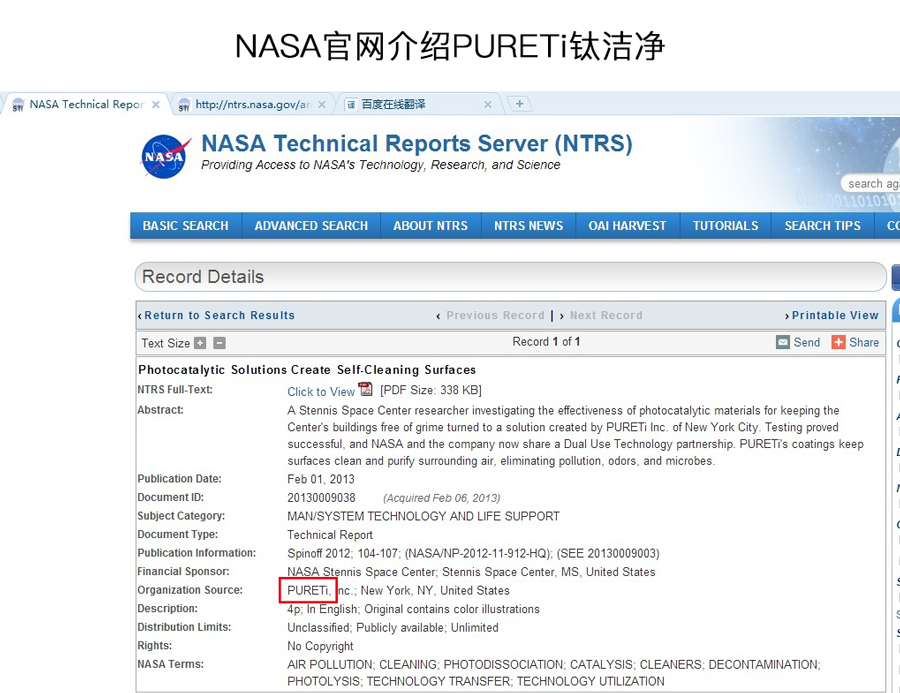Click the Send envelope icon
The height and width of the screenshot is (693, 900).
pyautogui.click(x=782, y=342)
